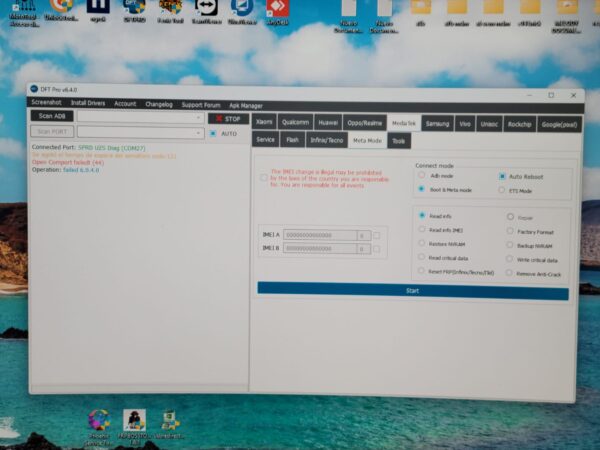Open the Phoenix Service Tool desktop icon
Image resolution: width=600 pixels, height=450 pixels.
point(99,427)
